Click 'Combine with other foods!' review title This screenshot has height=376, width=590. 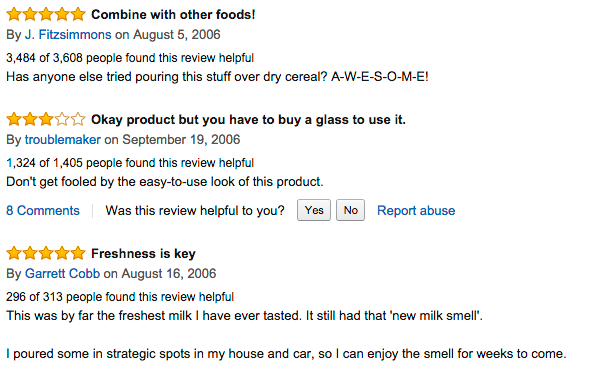pyautogui.click(x=173, y=15)
